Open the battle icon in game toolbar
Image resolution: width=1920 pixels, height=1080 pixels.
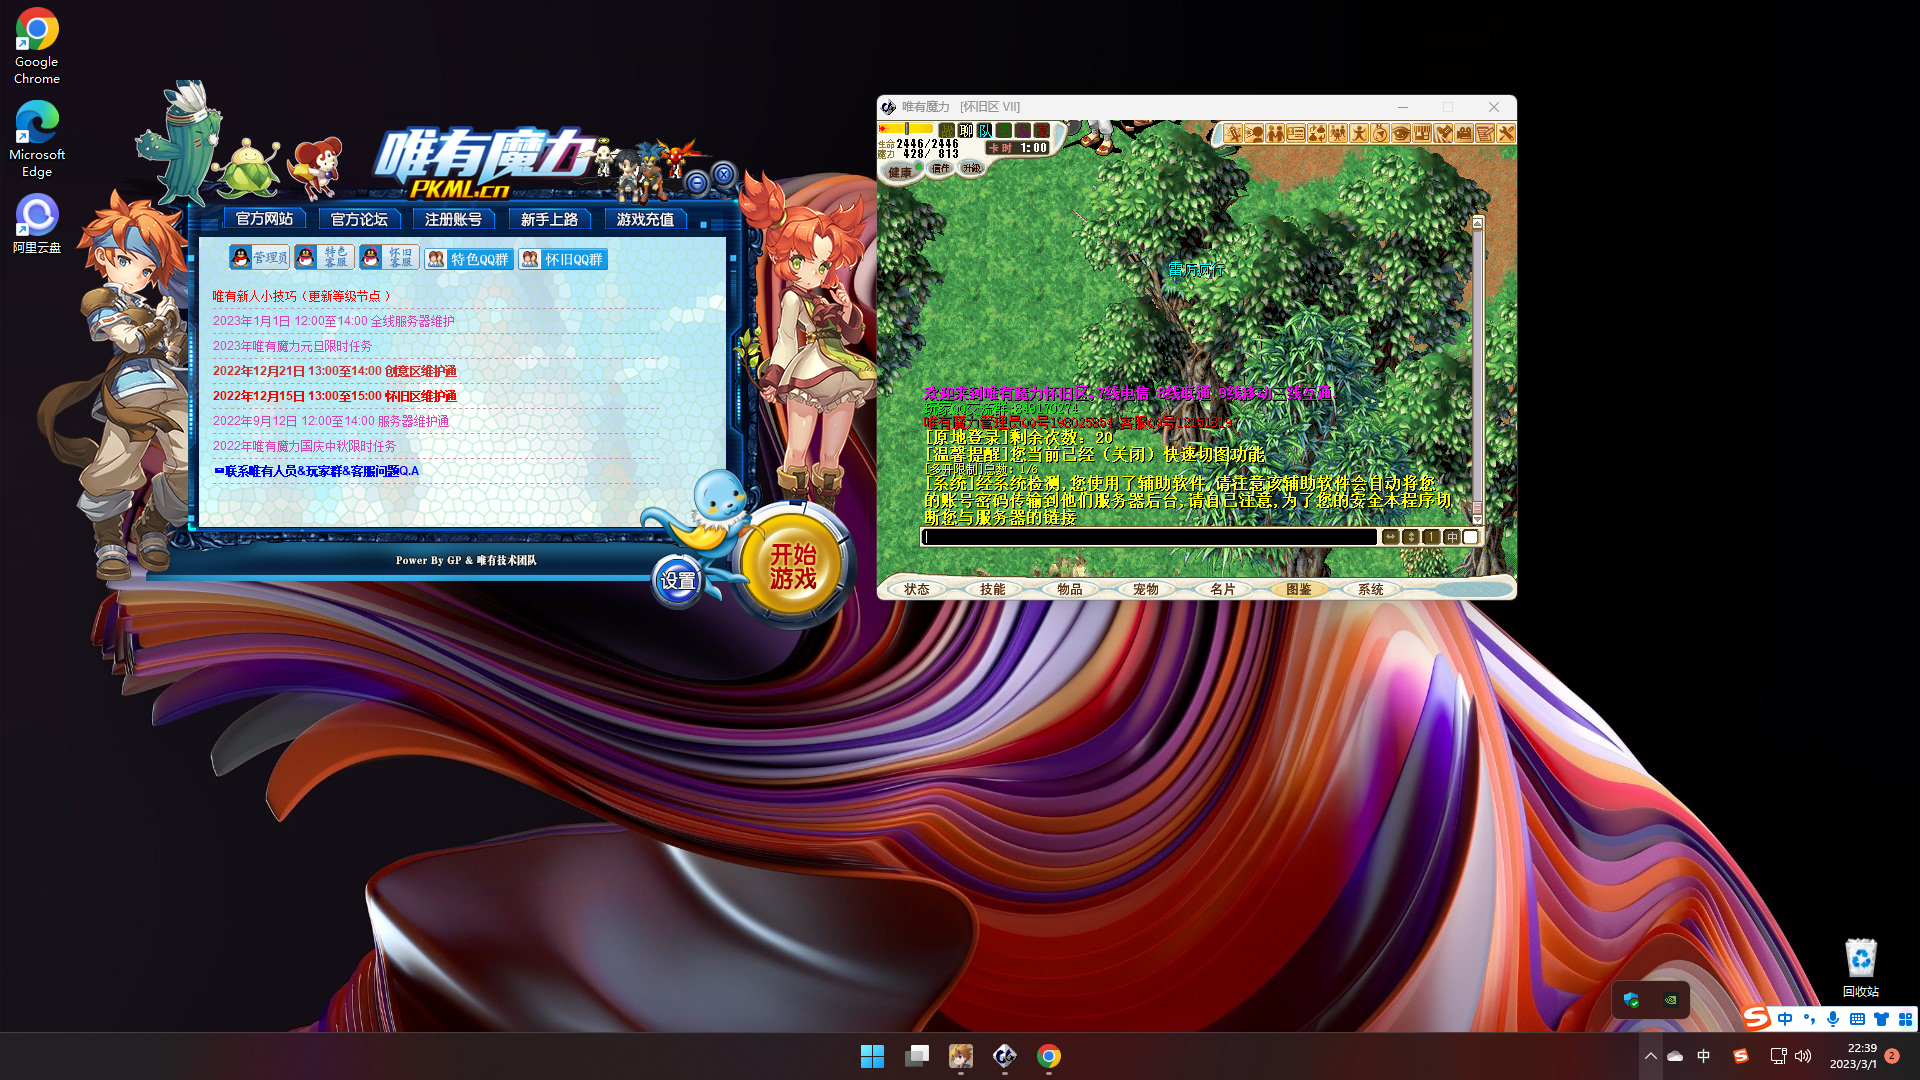click(1233, 133)
